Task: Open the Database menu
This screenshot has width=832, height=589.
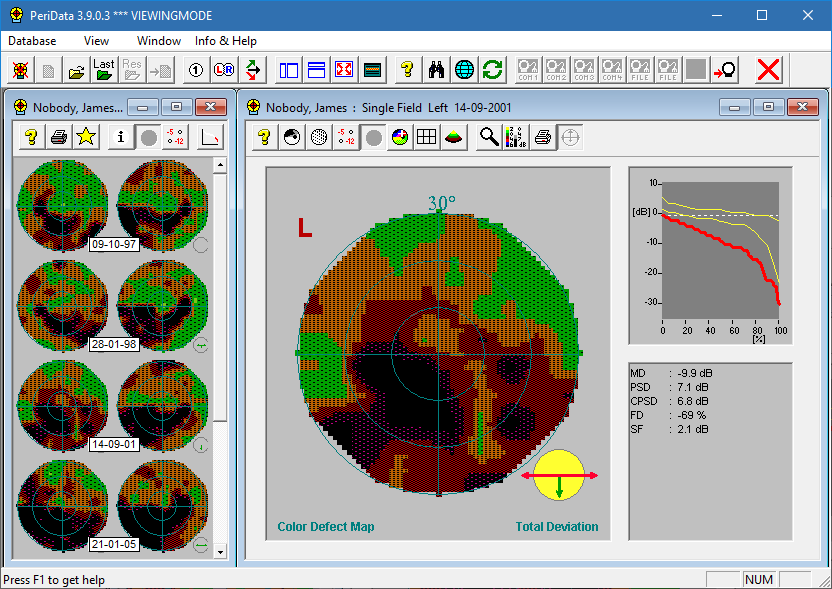Action: click(32, 41)
